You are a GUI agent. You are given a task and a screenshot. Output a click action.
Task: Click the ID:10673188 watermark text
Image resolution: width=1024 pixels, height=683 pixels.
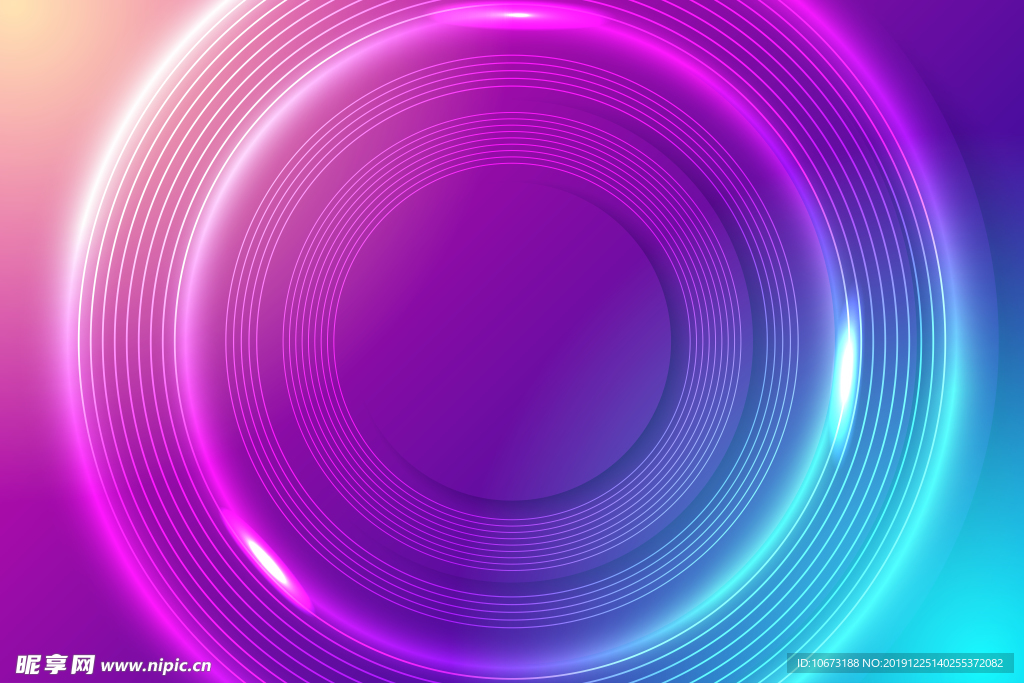827,663
